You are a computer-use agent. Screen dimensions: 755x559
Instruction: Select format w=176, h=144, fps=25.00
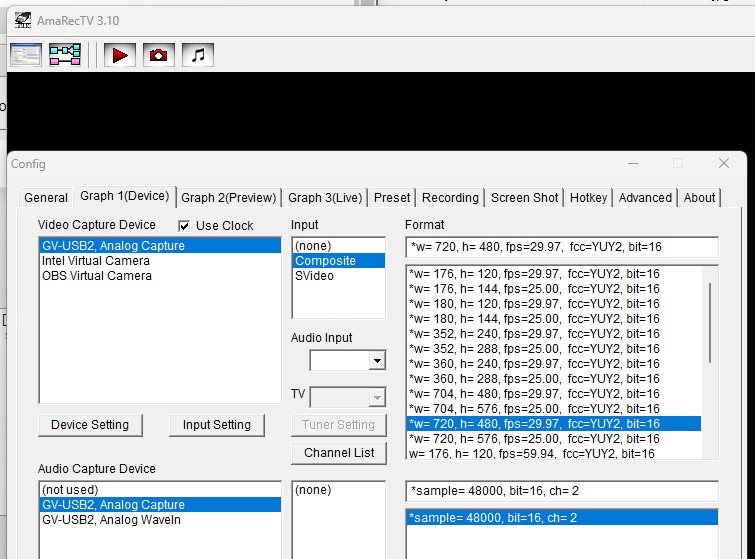coord(554,289)
